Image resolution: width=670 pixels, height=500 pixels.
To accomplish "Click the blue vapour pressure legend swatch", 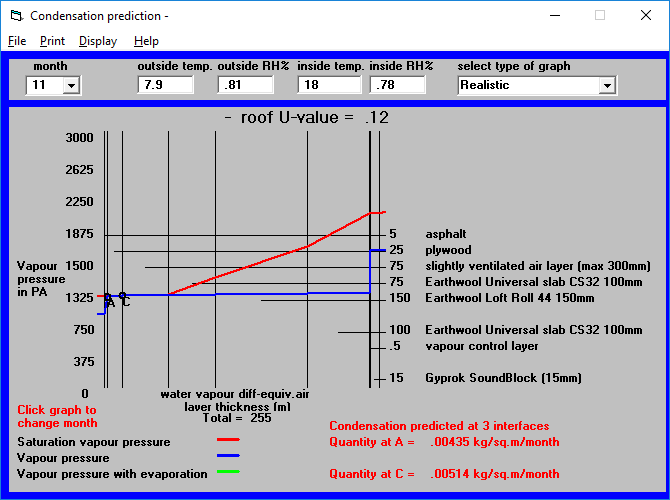I will tap(228, 456).
